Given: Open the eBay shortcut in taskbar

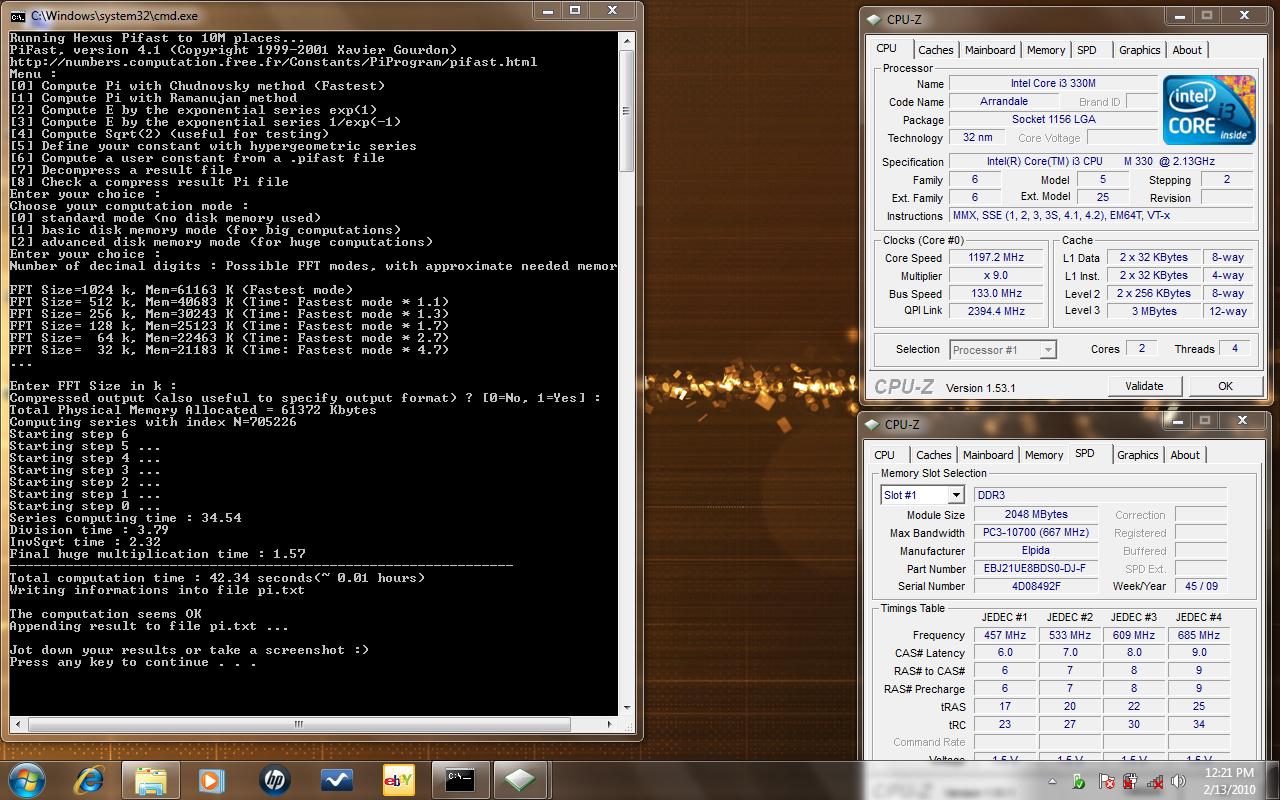Looking at the screenshot, I should [x=398, y=779].
